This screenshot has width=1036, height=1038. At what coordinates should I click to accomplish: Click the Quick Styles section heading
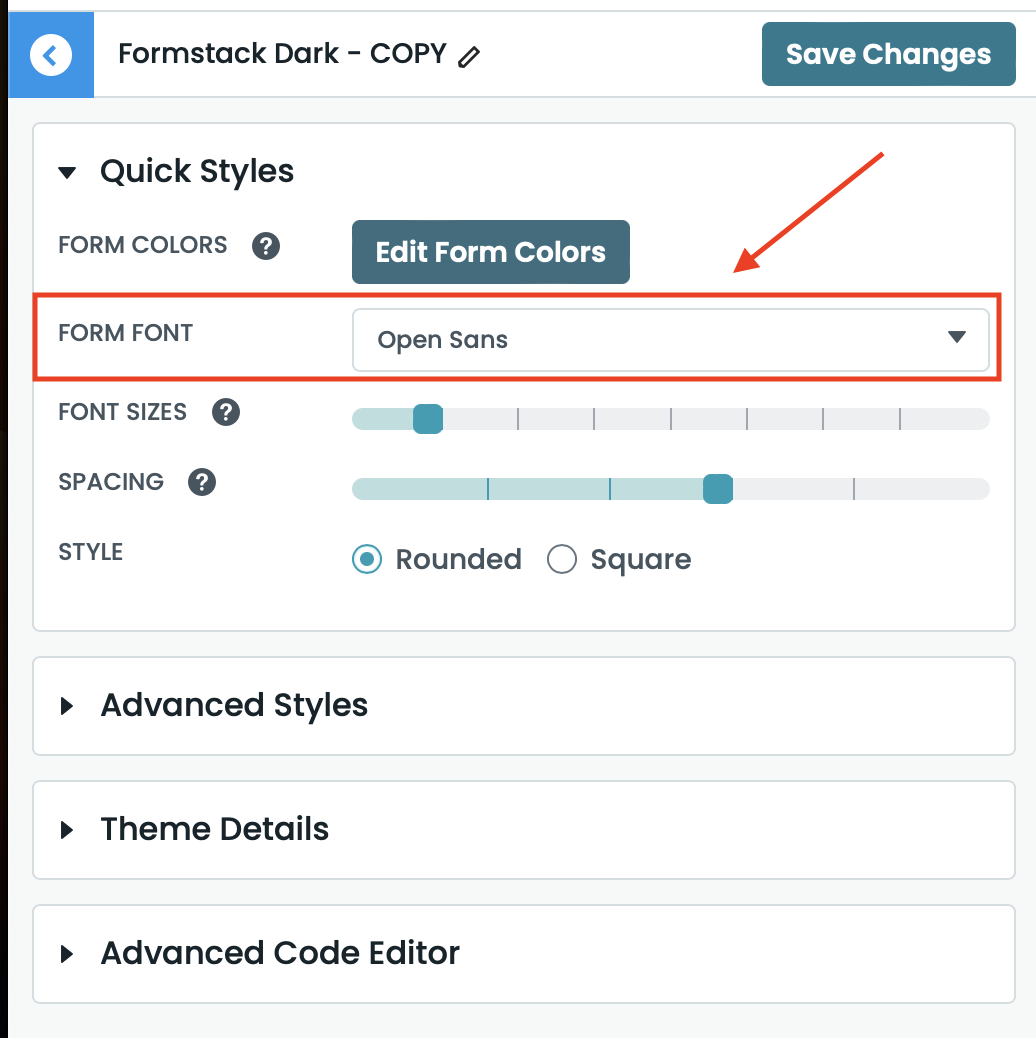point(197,171)
